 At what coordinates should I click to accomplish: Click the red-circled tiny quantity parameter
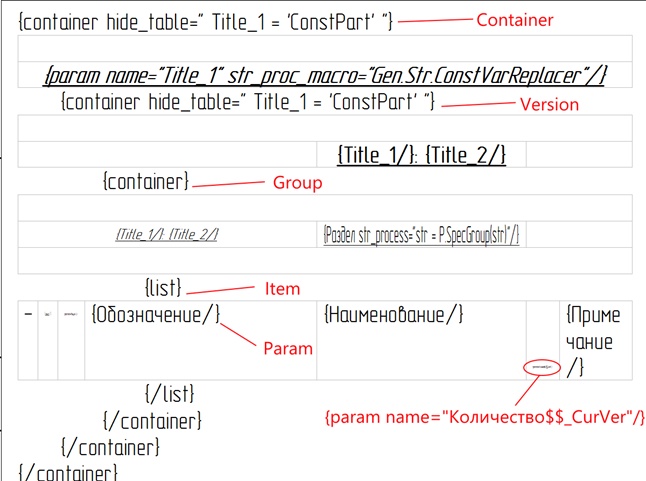540,366
